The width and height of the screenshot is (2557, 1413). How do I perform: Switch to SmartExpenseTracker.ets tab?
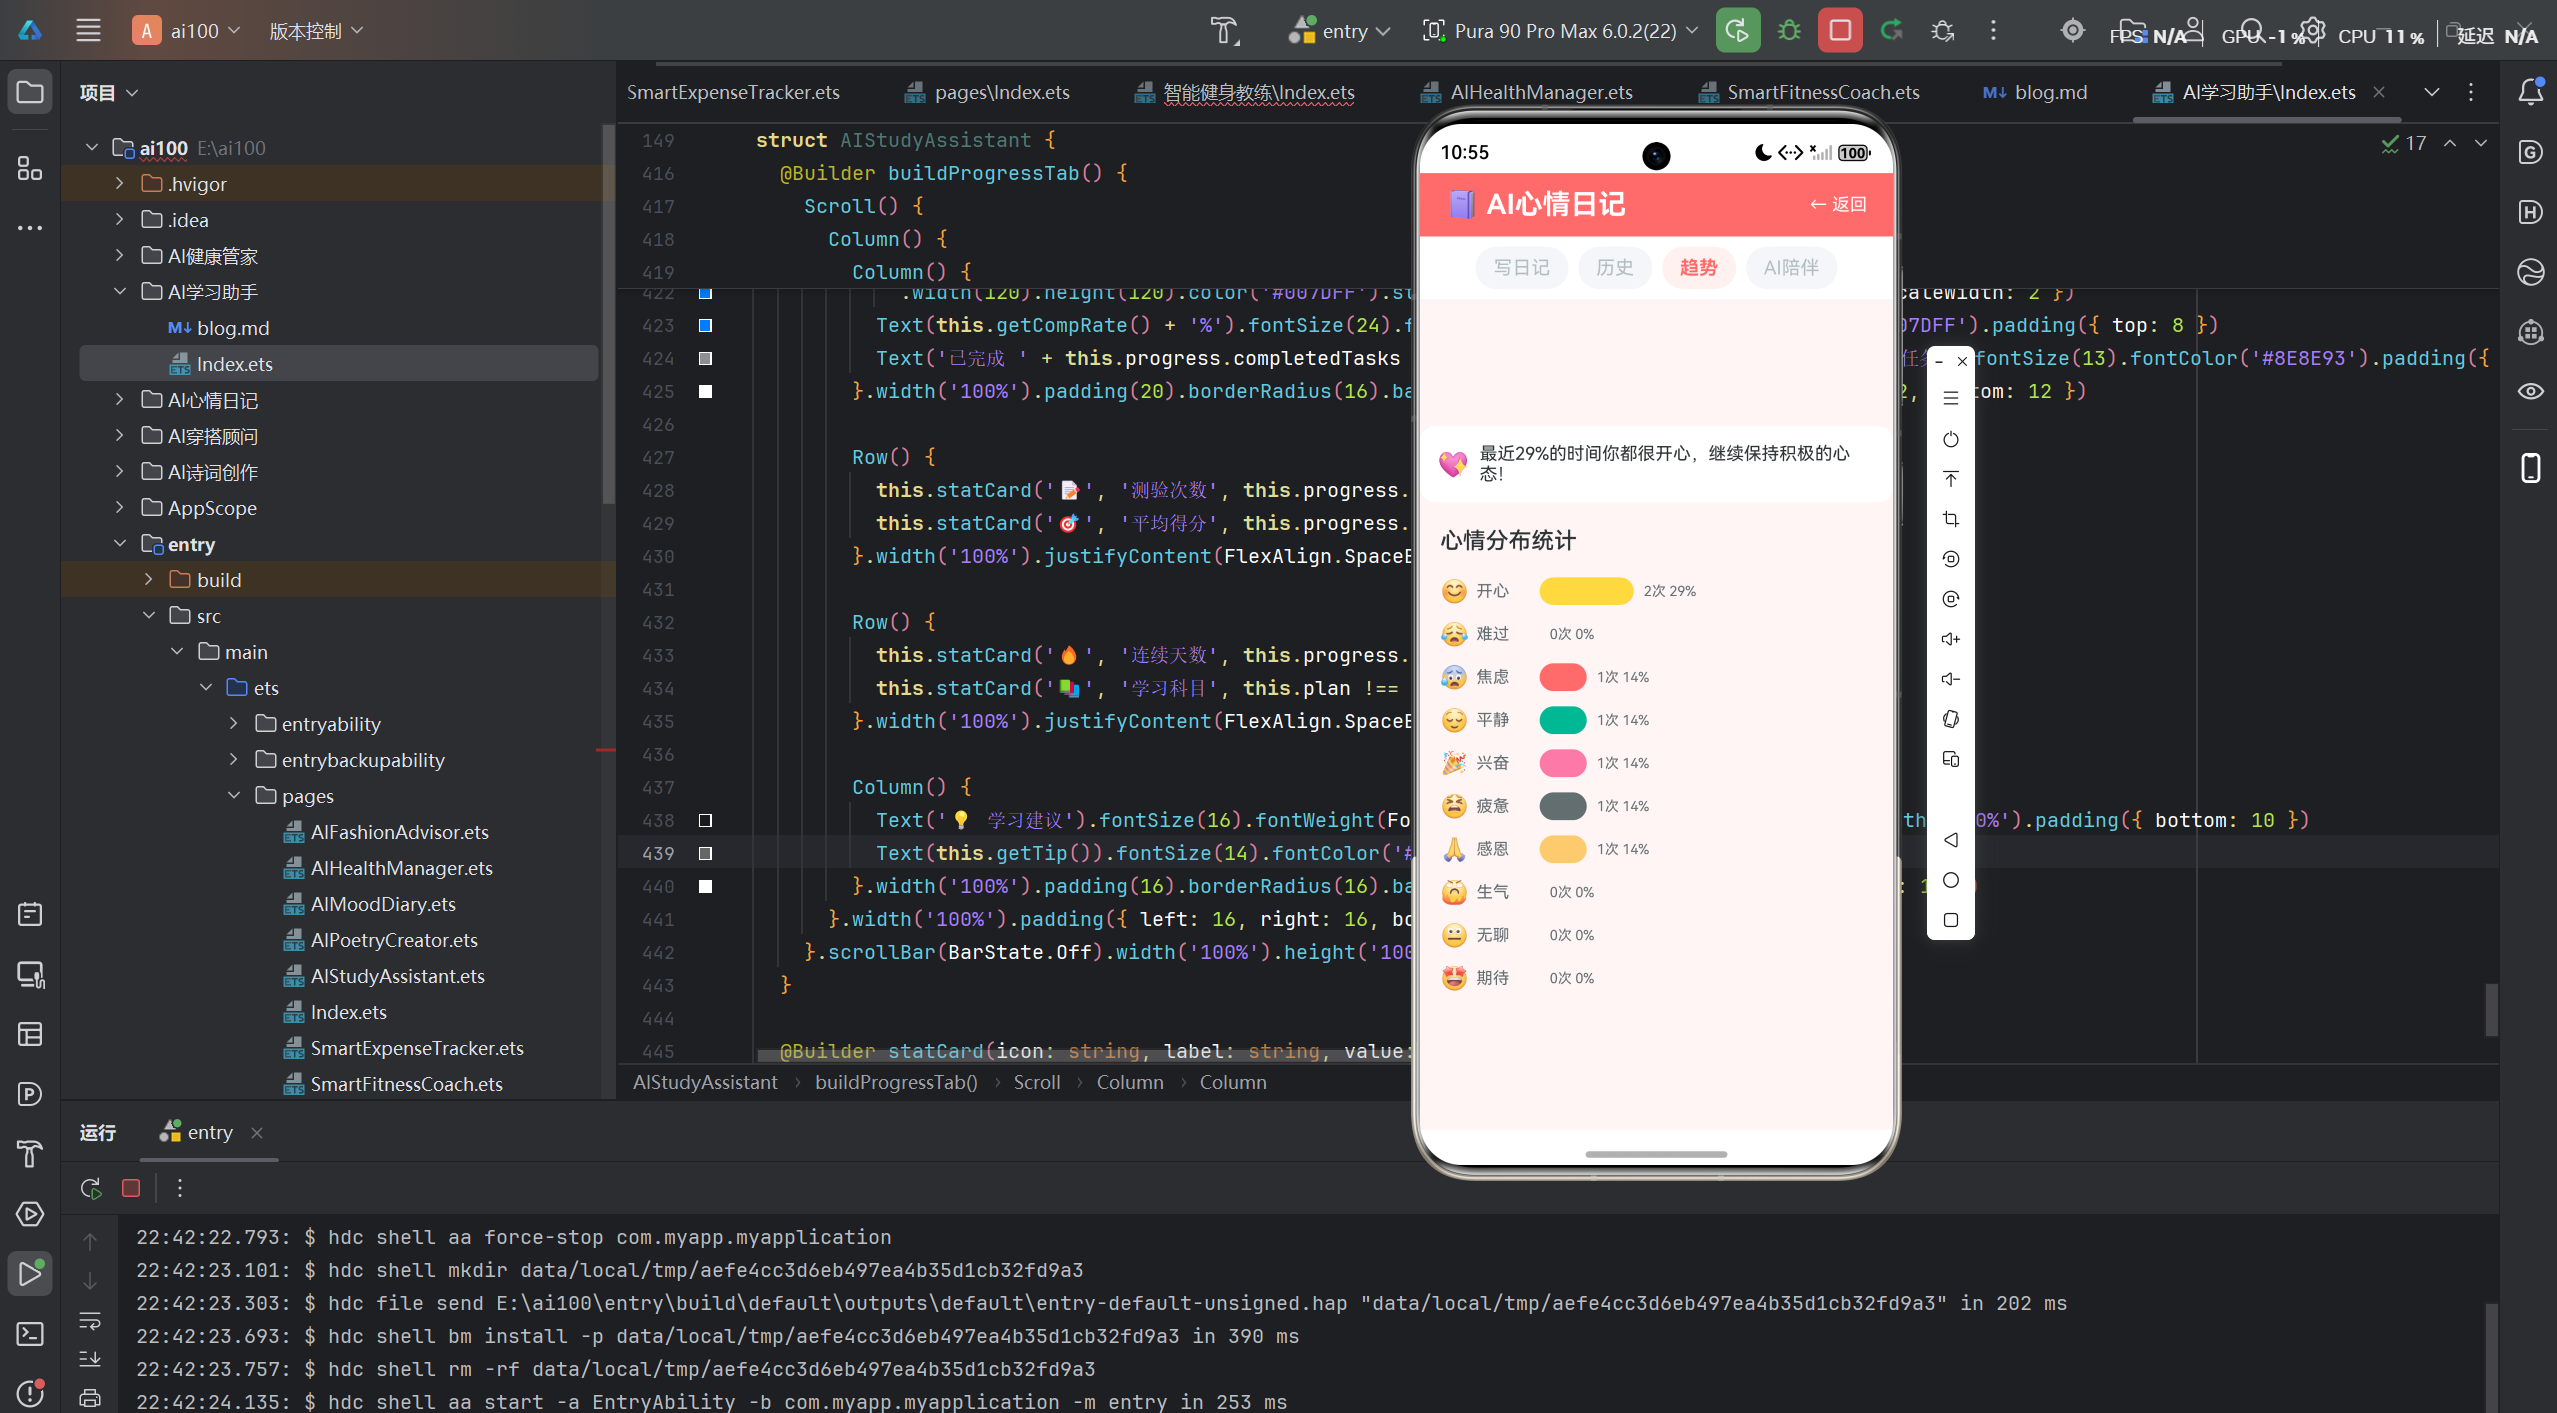[733, 92]
